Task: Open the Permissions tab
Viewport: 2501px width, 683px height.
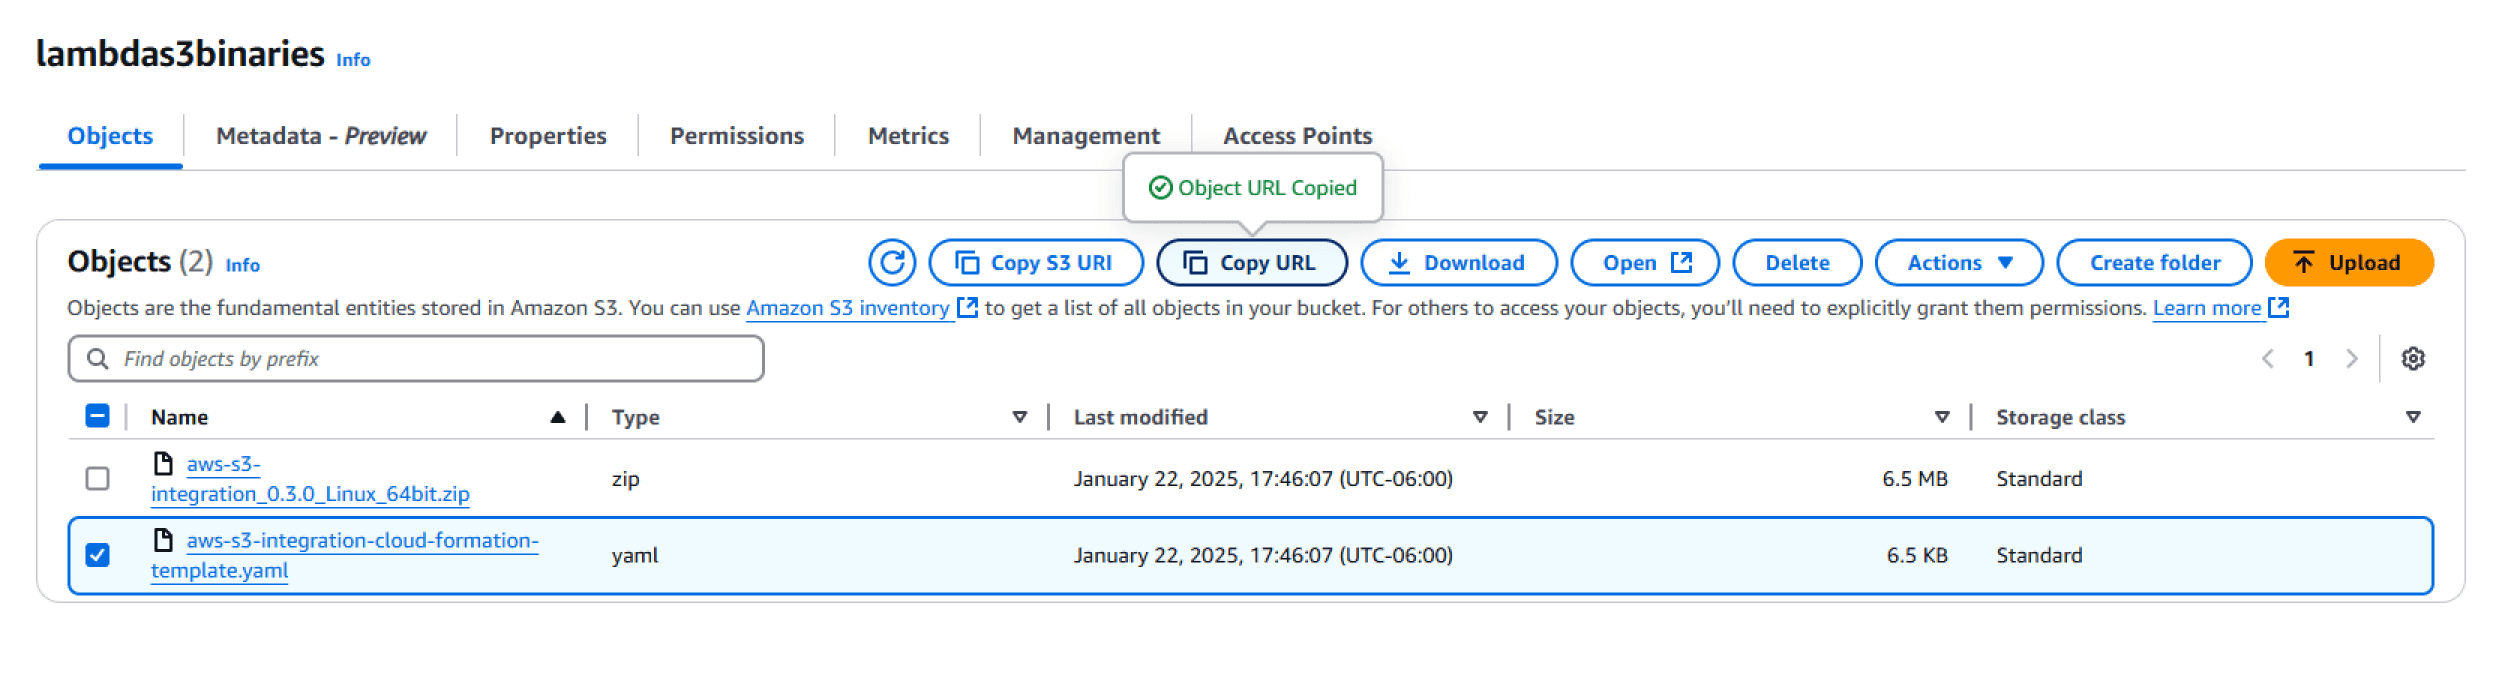Action: 736,136
